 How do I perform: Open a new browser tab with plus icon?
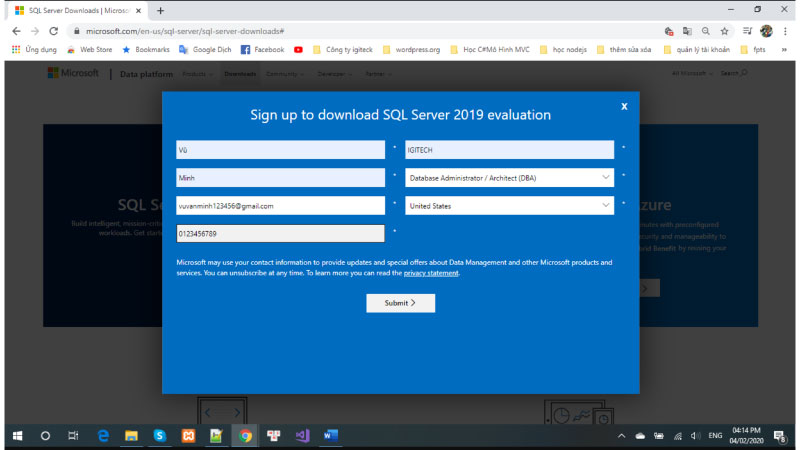tap(160, 10)
